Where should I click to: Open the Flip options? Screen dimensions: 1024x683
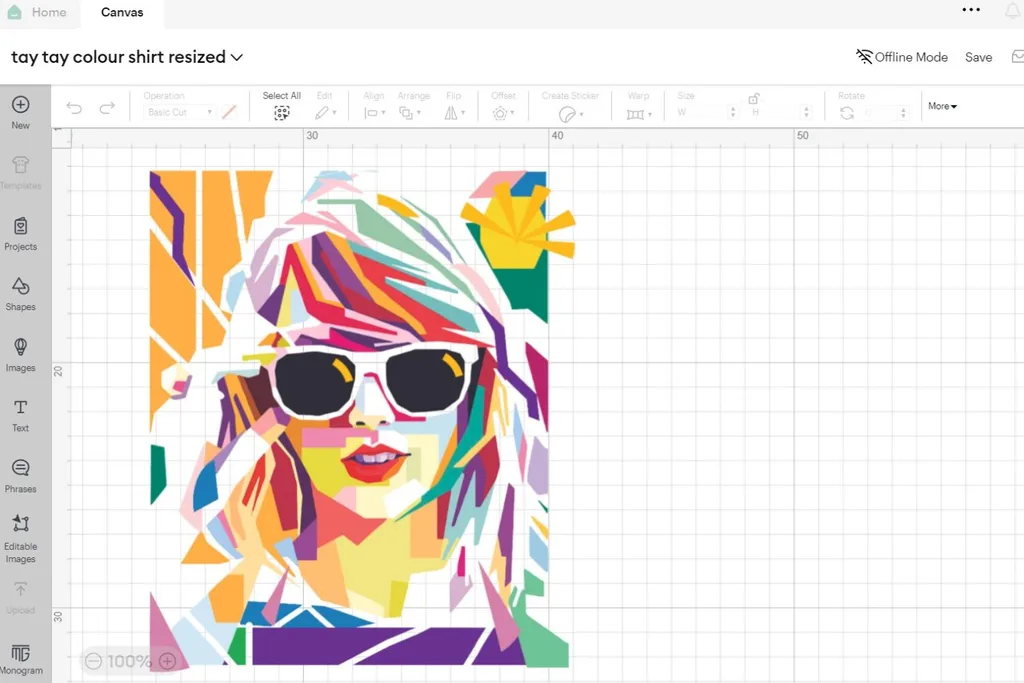click(x=454, y=113)
